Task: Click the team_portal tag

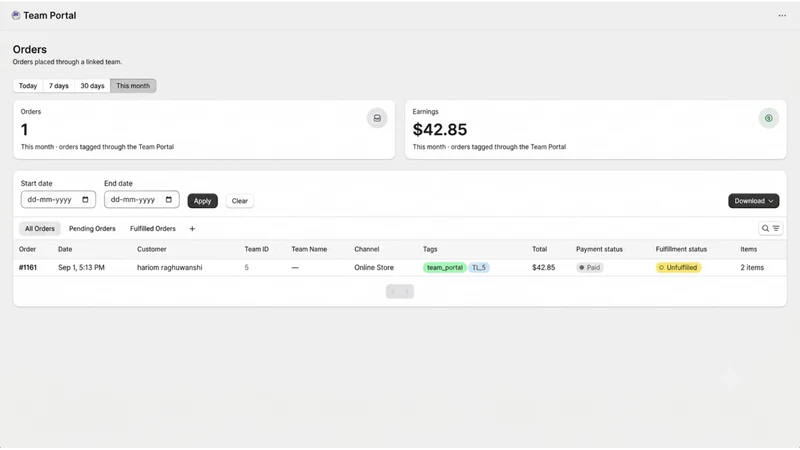Action: click(445, 267)
